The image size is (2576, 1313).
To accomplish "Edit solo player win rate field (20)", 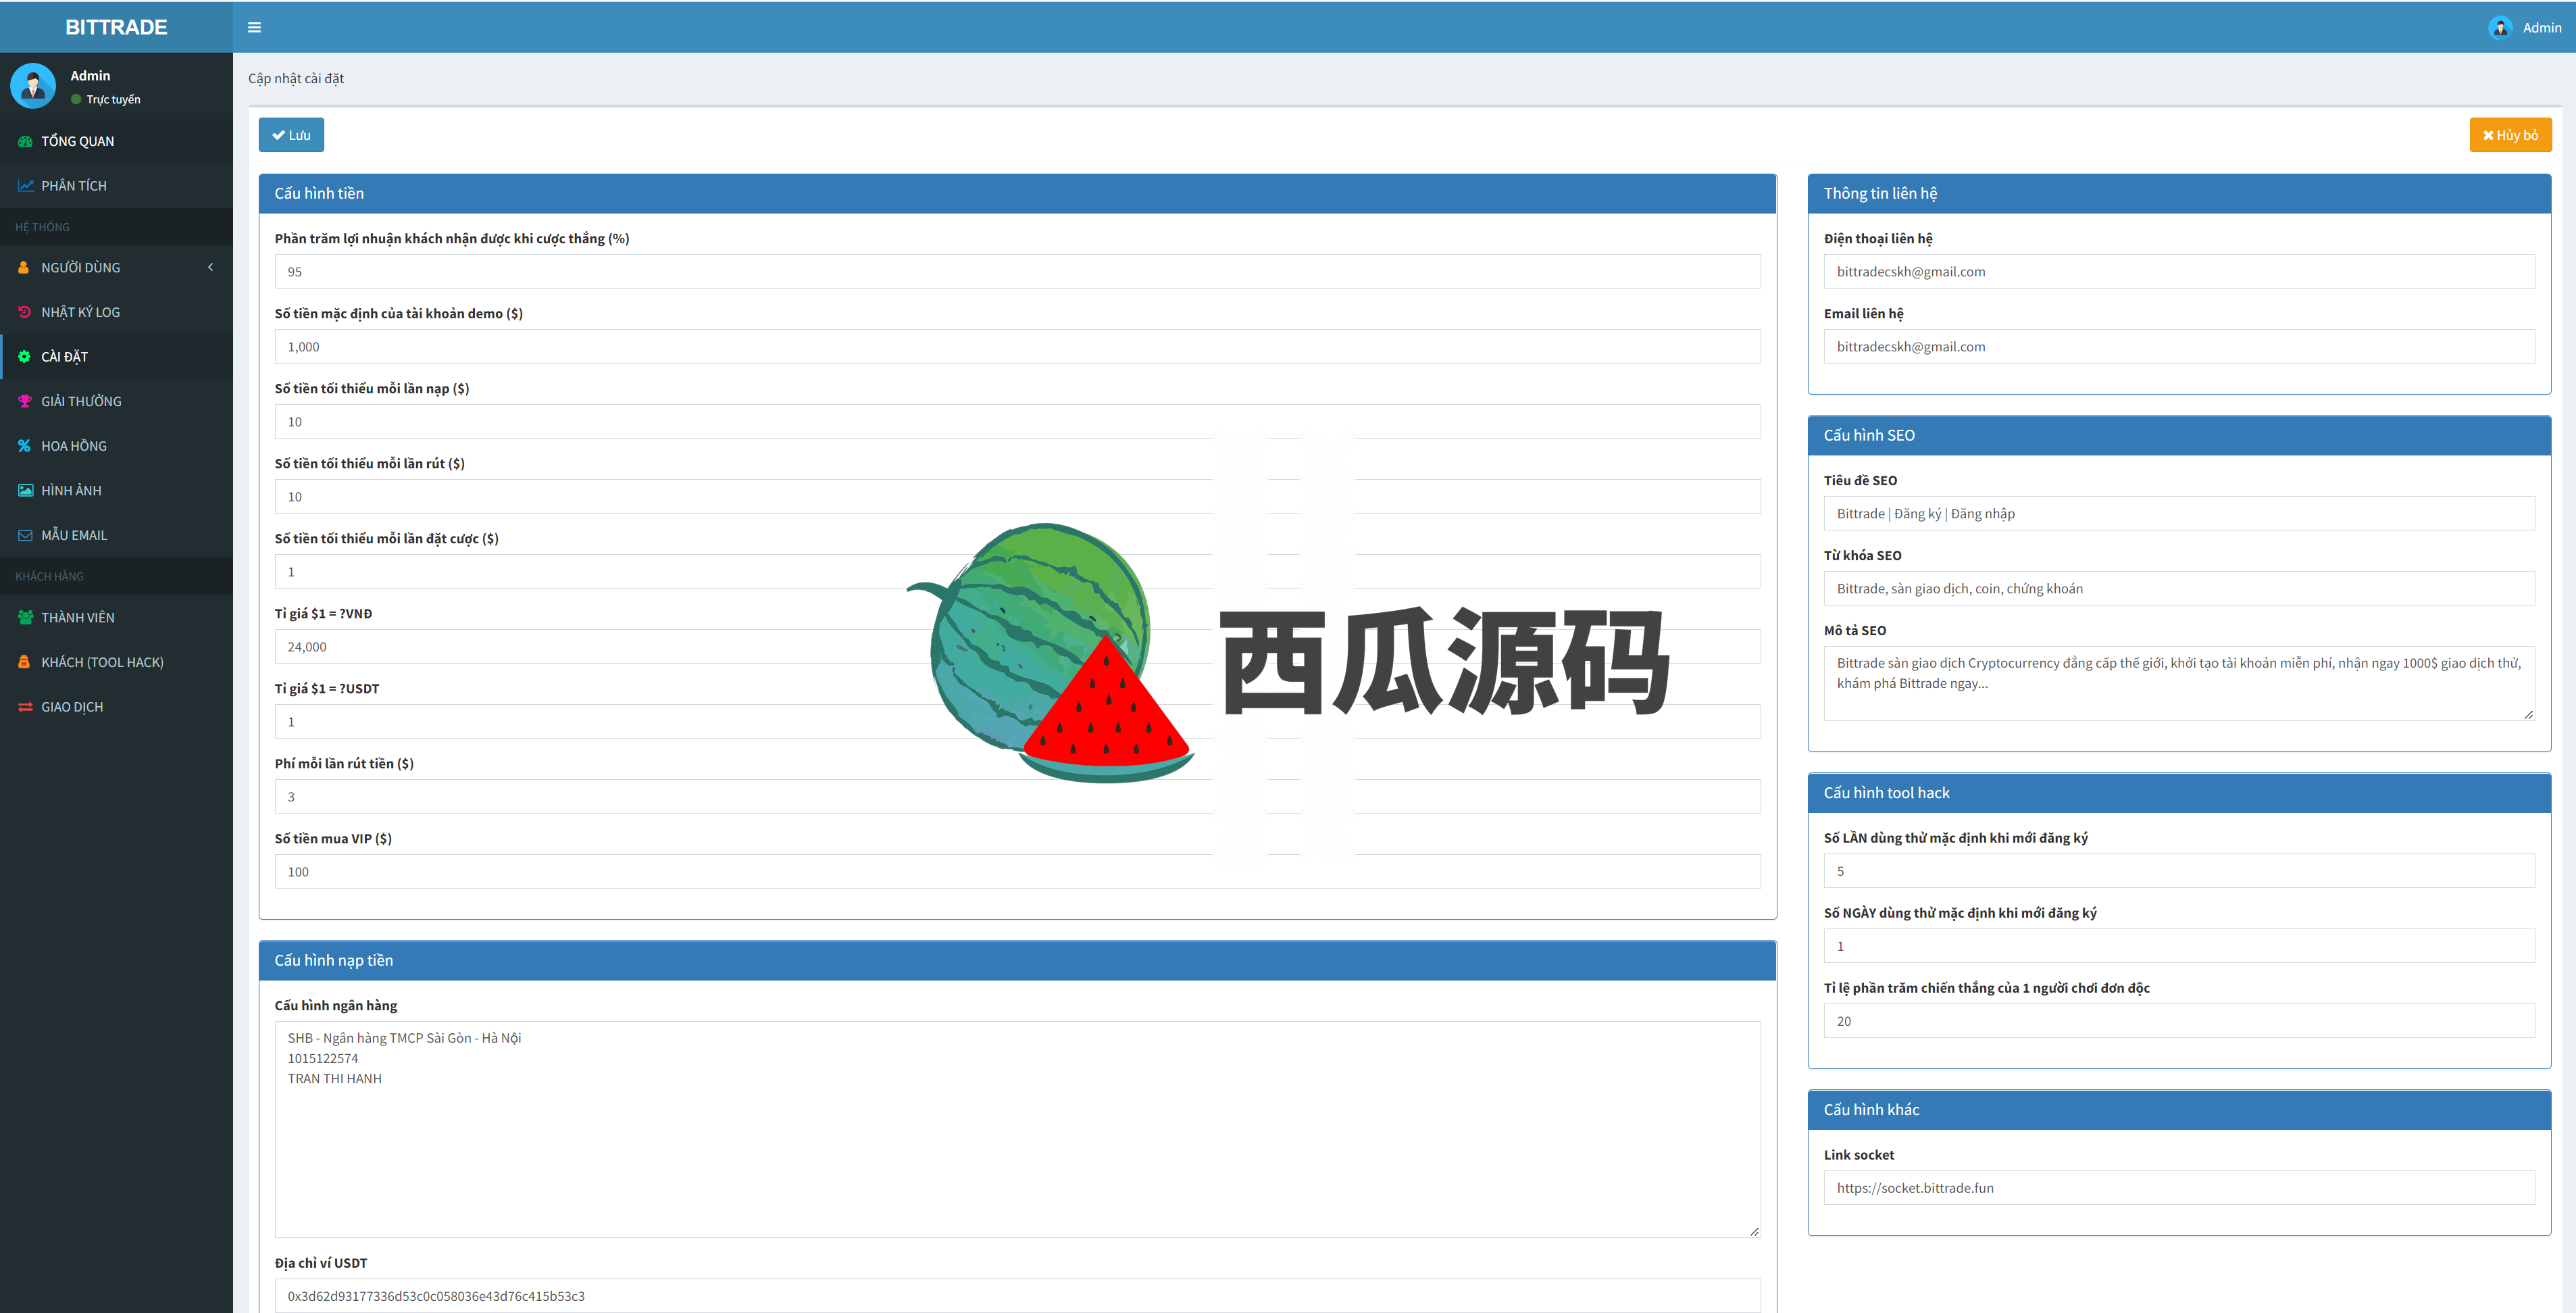I will click(2179, 1020).
